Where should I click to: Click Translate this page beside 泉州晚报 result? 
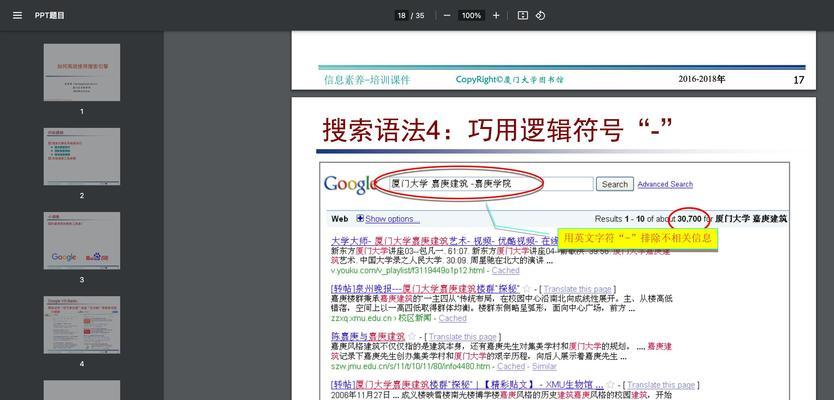[577, 289]
